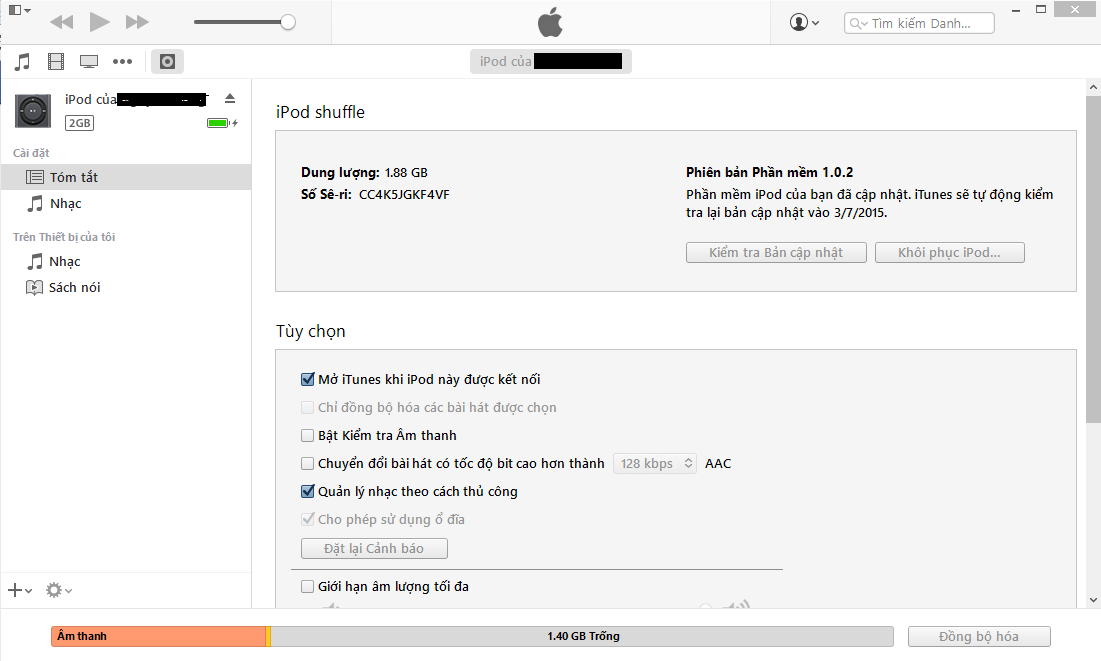Minimize the iTunes window

point(1016,10)
